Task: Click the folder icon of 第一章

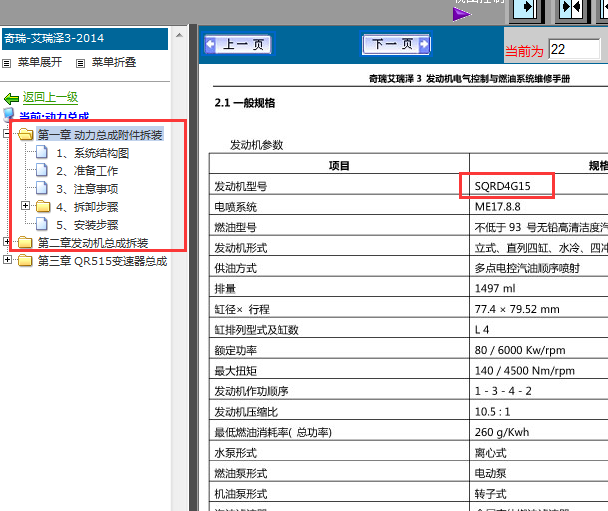Action: click(25, 134)
